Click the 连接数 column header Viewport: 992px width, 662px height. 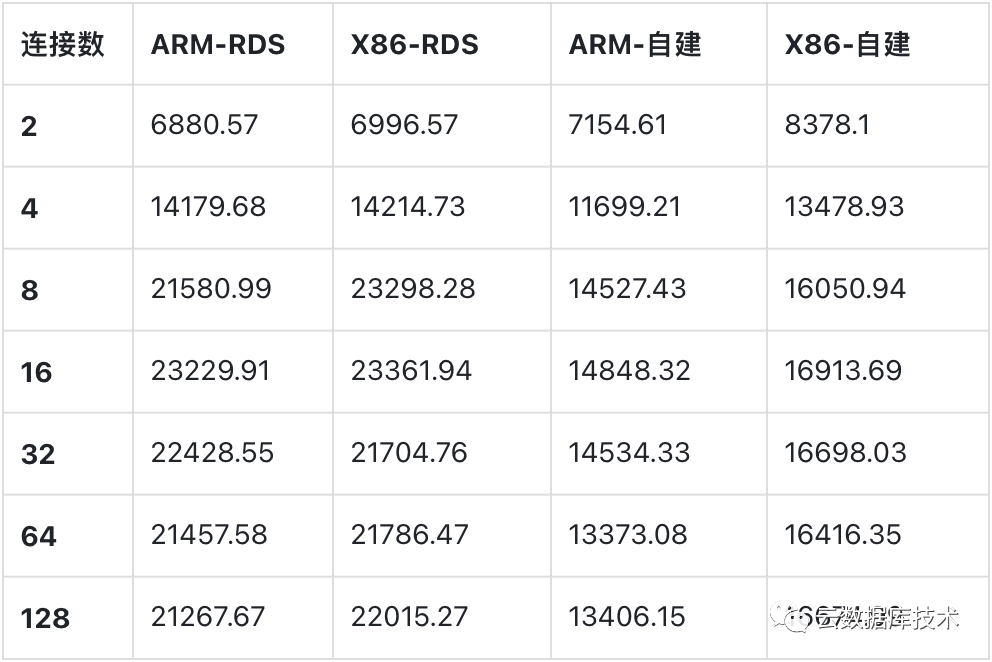63,45
